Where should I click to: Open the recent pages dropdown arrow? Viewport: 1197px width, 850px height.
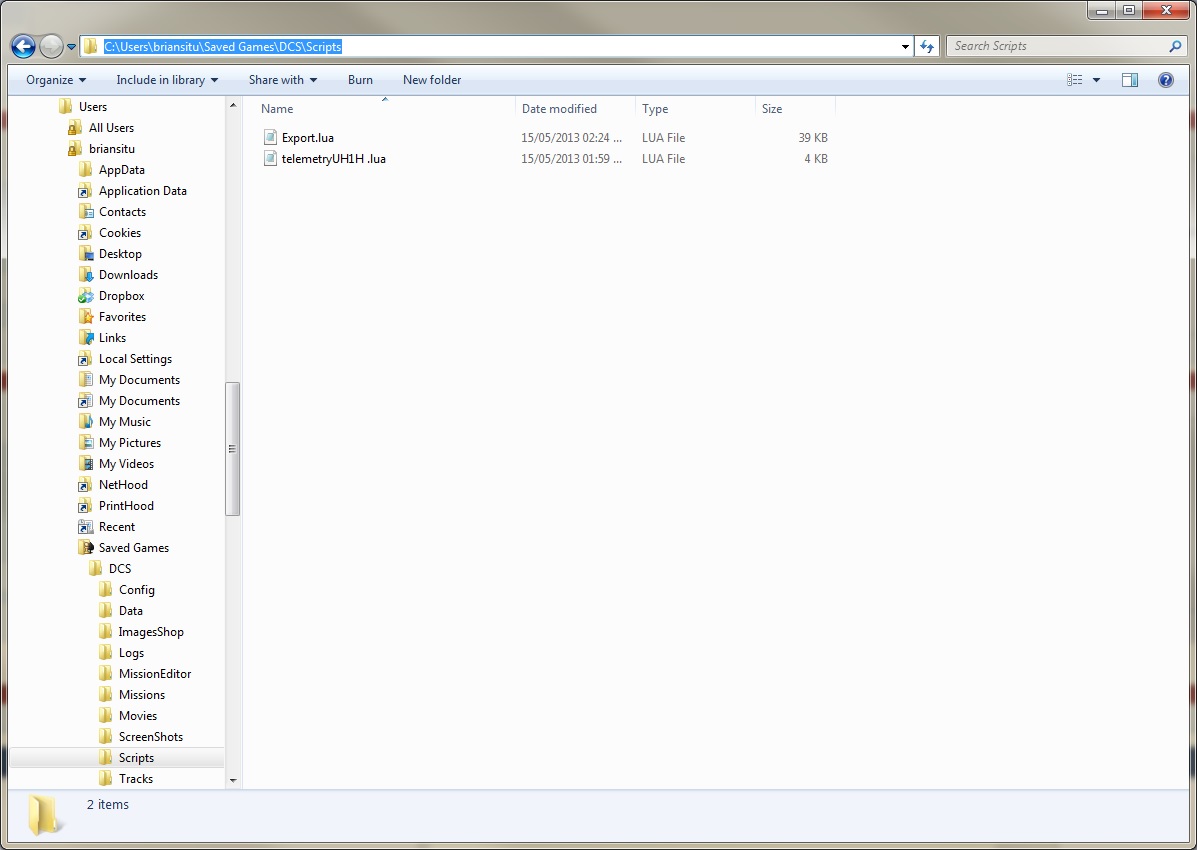pyautogui.click(x=71, y=47)
